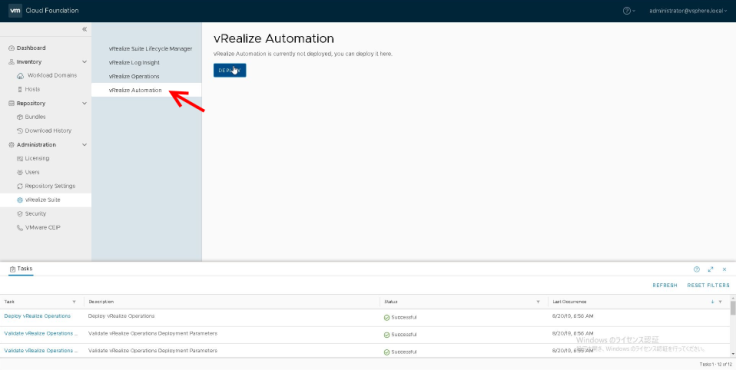Screen dimensions: 736x370
Task: Select vRealize Log Insight
Action: [134, 62]
